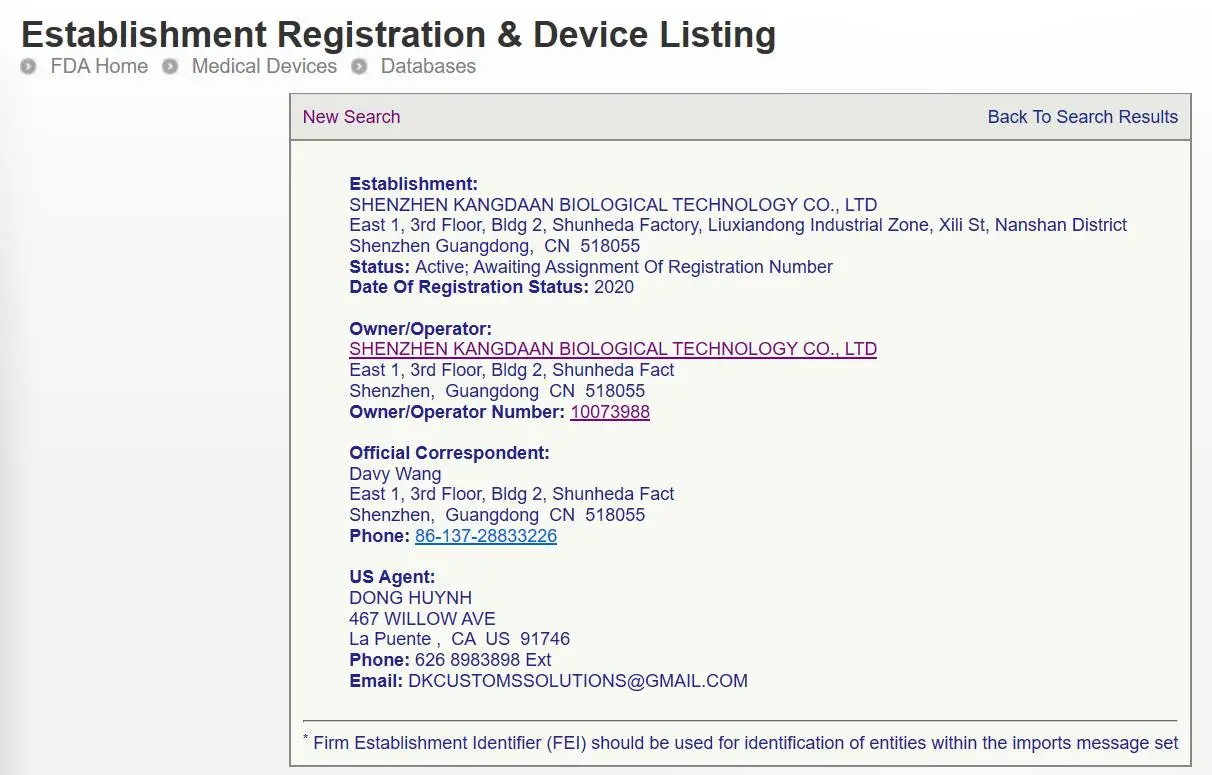Click the bullet icon before FDA Home
Image resolution: width=1212 pixels, height=775 pixels.
click(29, 67)
